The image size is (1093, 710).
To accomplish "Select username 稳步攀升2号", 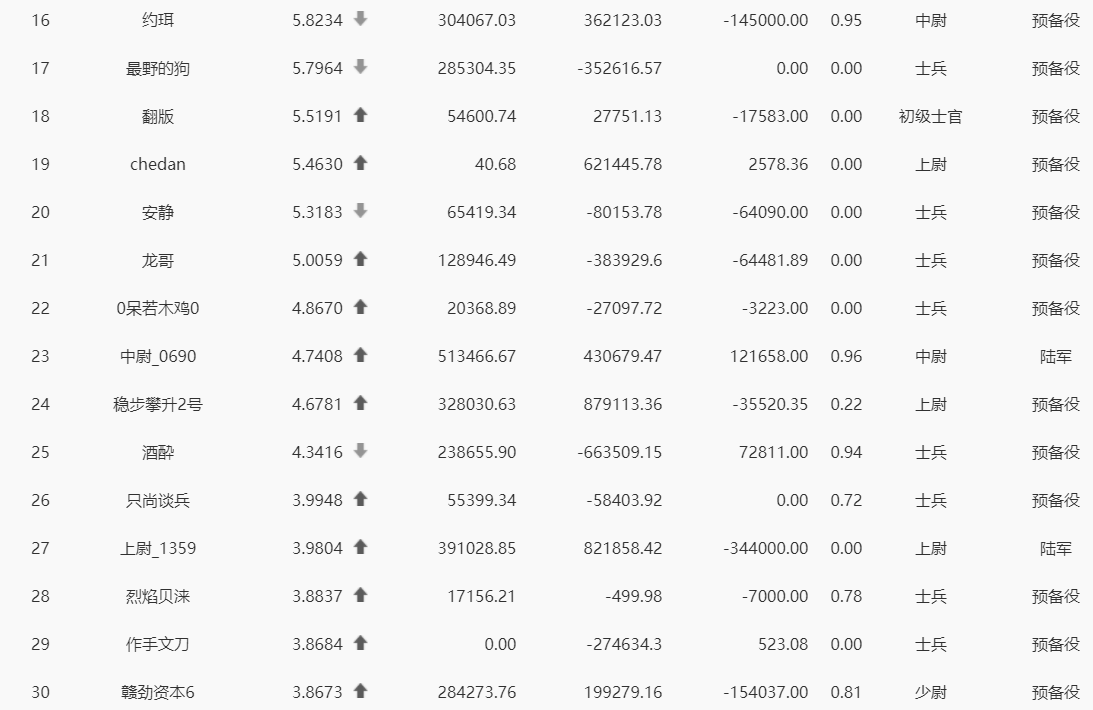I will pos(158,404).
